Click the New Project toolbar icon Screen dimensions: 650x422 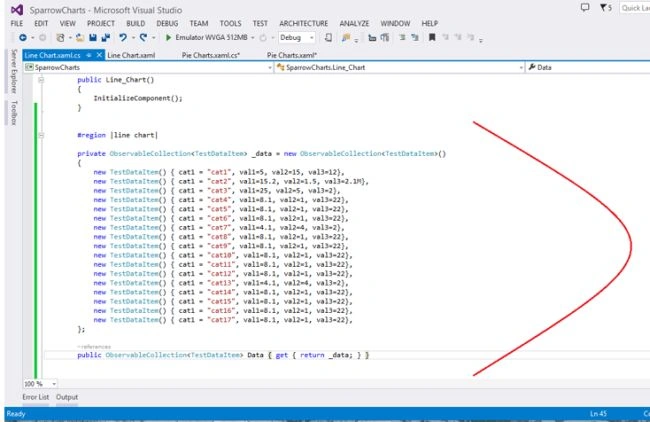click(x=61, y=38)
